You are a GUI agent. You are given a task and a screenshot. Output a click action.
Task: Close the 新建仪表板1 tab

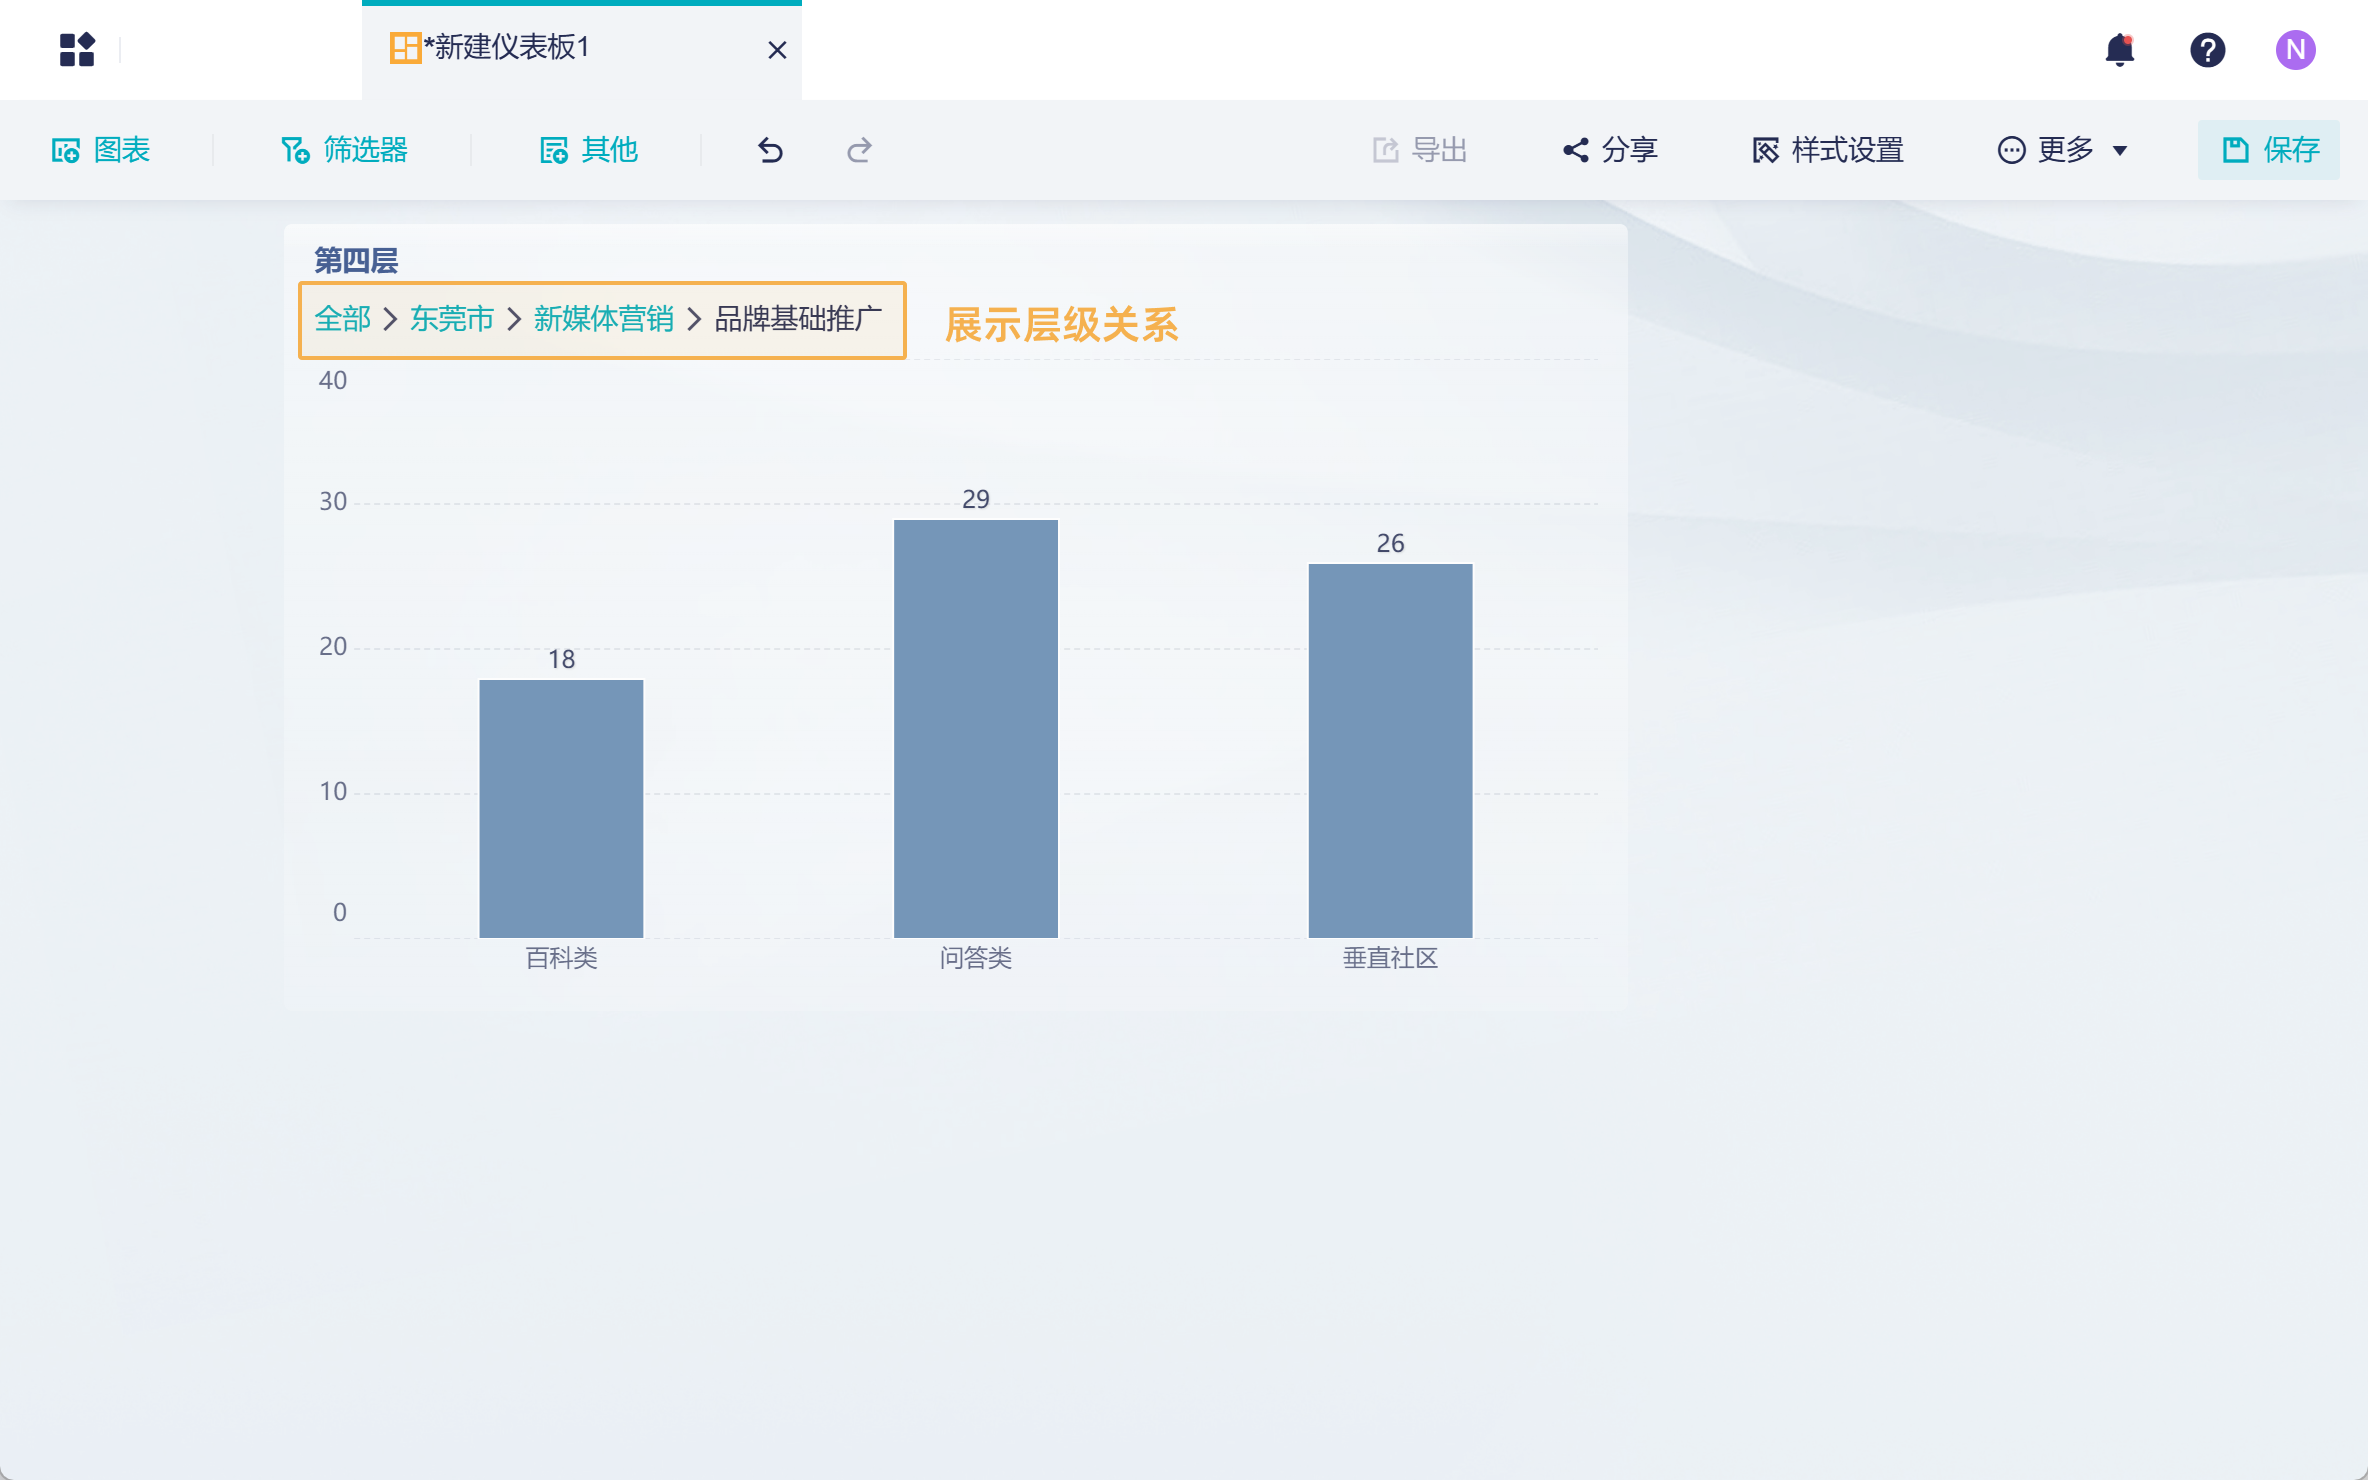[777, 50]
